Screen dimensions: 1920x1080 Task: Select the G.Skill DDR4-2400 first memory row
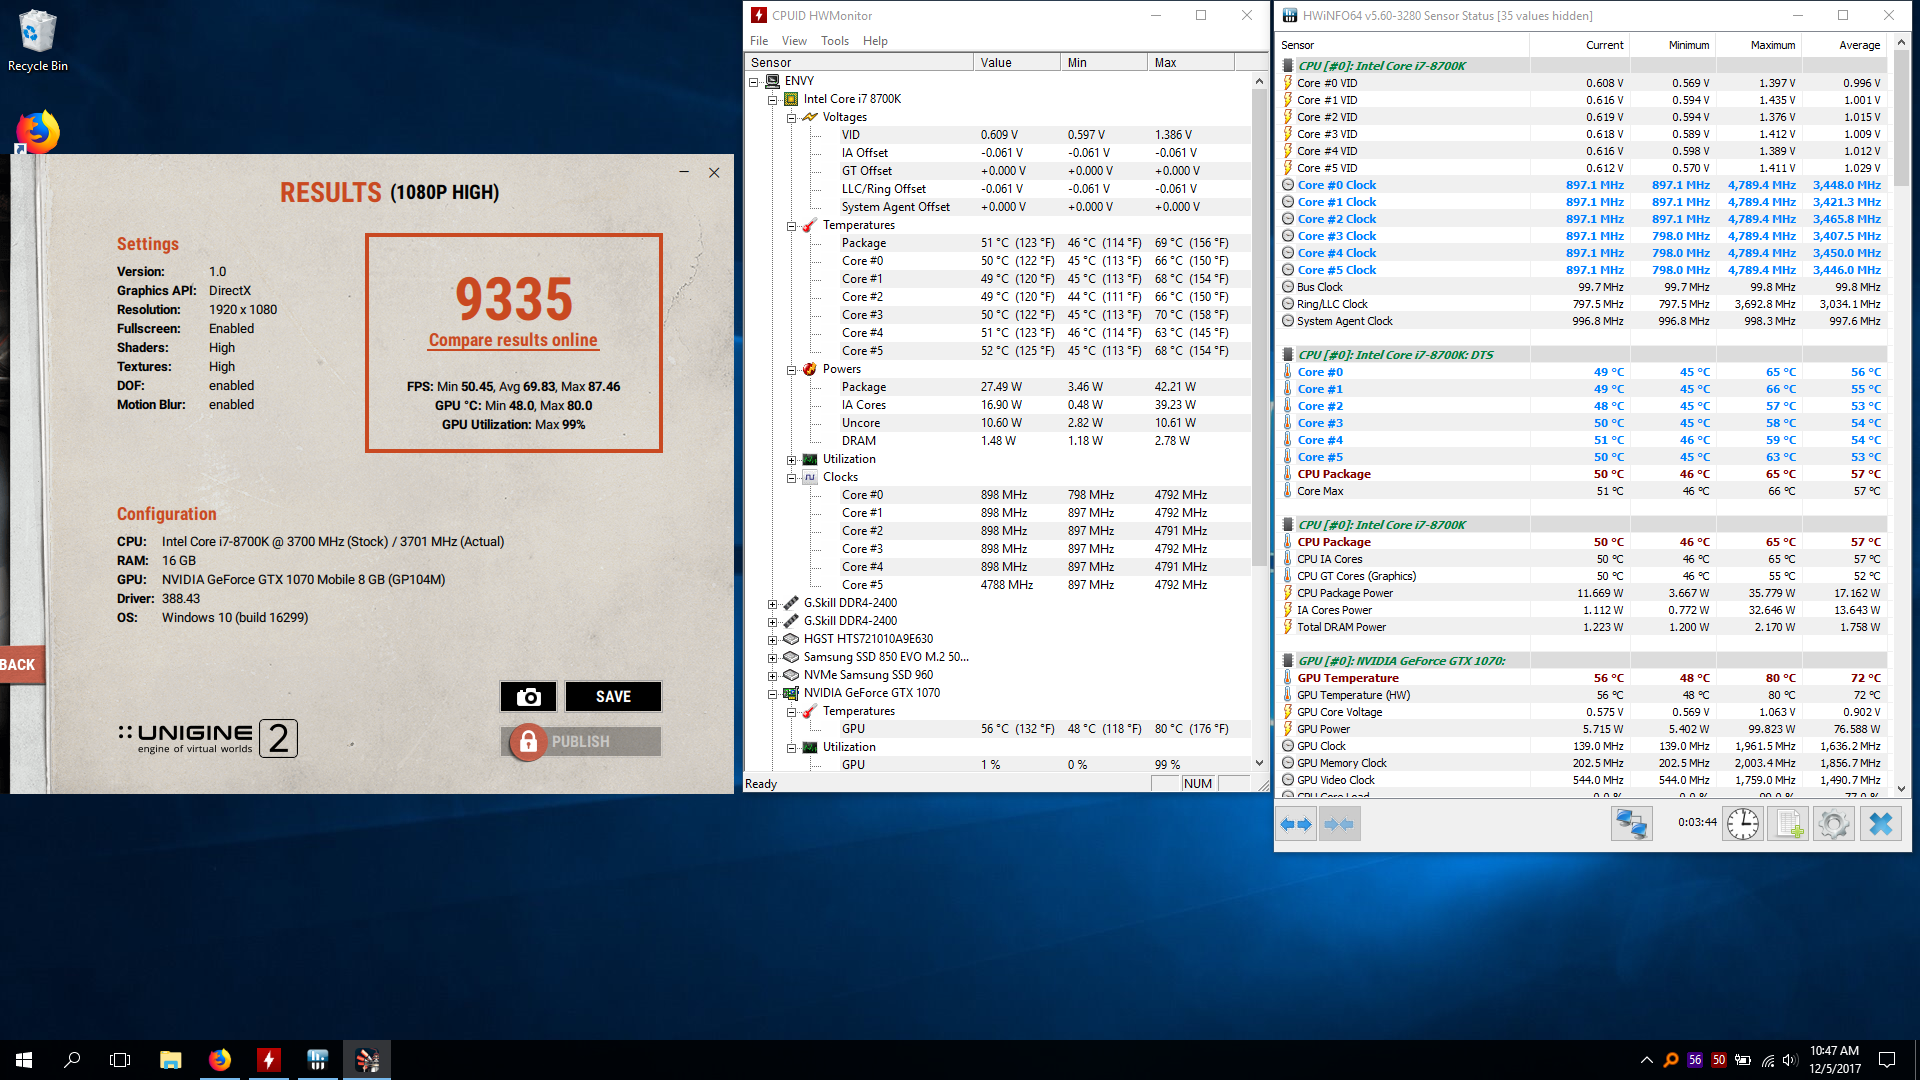(x=850, y=603)
